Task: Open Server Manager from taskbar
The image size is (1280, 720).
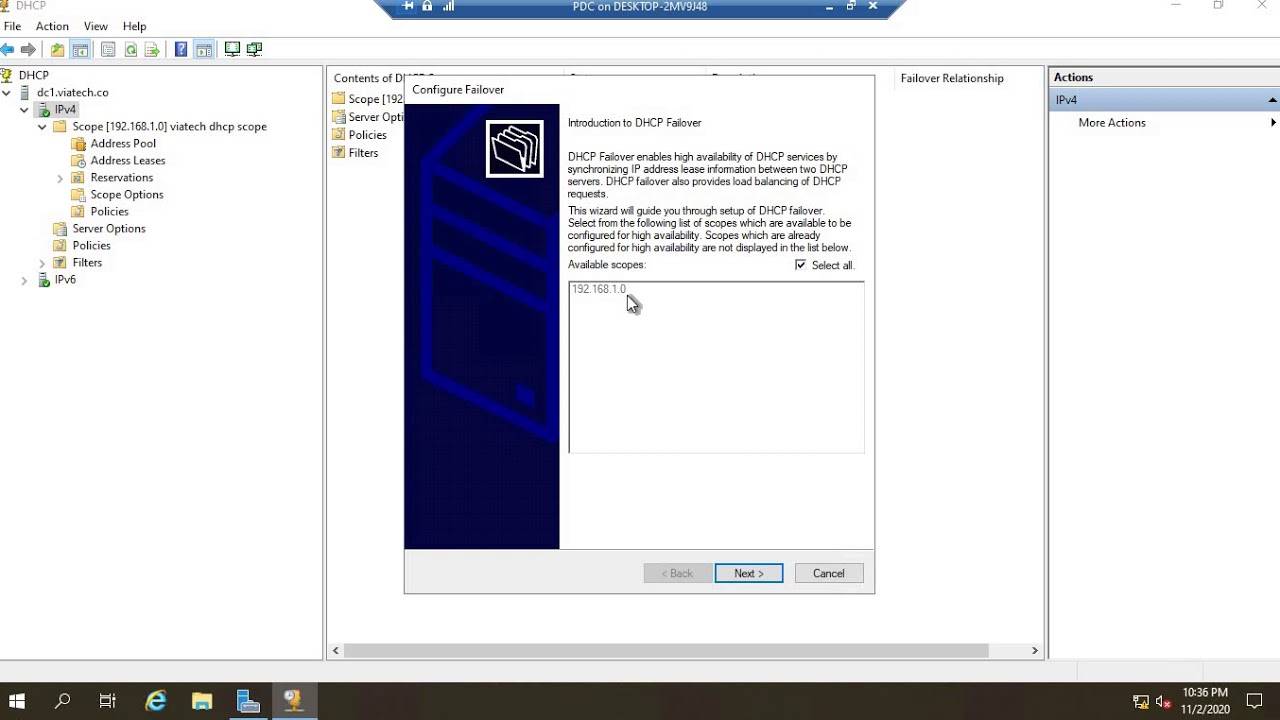Action: click(x=248, y=701)
